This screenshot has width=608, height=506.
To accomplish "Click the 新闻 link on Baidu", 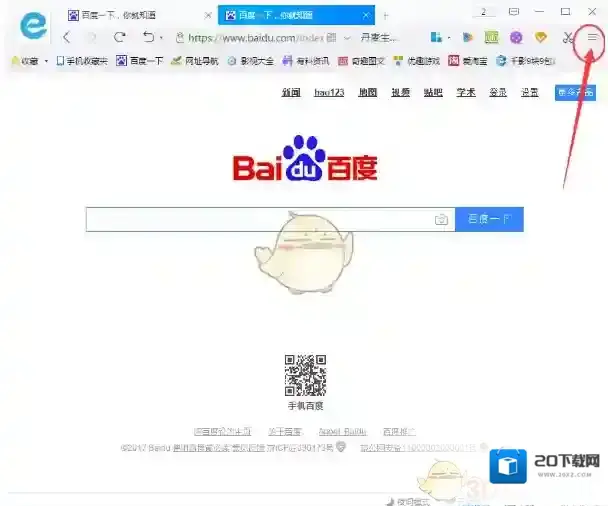I will tap(291, 92).
